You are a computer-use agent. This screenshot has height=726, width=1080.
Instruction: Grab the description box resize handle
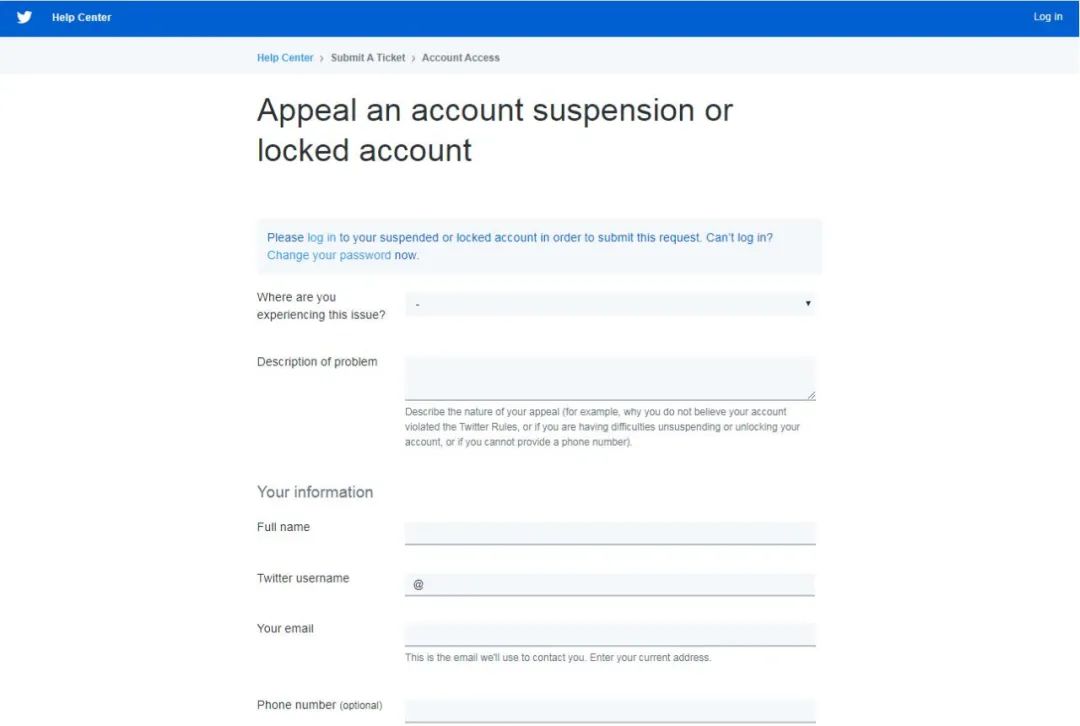click(811, 395)
